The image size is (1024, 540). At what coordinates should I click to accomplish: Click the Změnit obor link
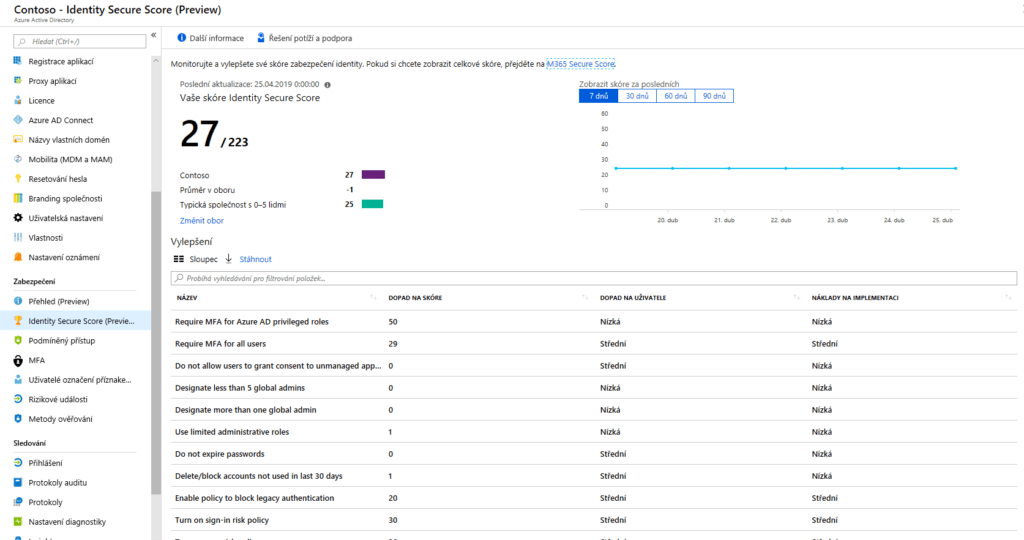click(x=201, y=220)
